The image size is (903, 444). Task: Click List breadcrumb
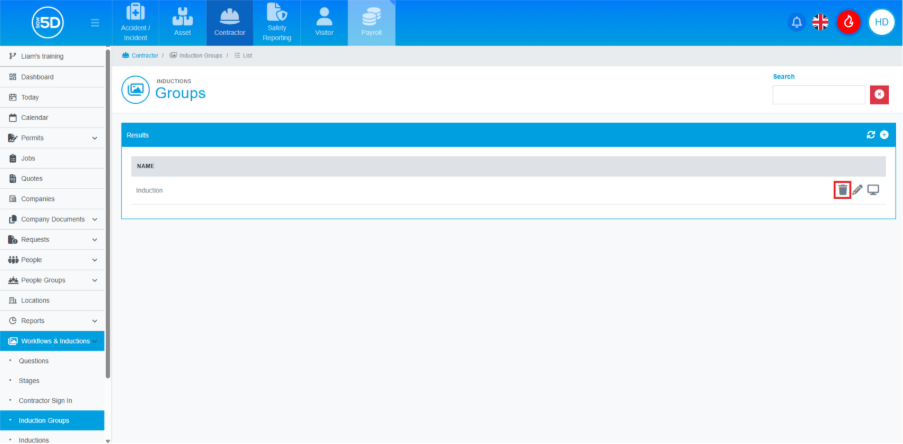[243, 56]
